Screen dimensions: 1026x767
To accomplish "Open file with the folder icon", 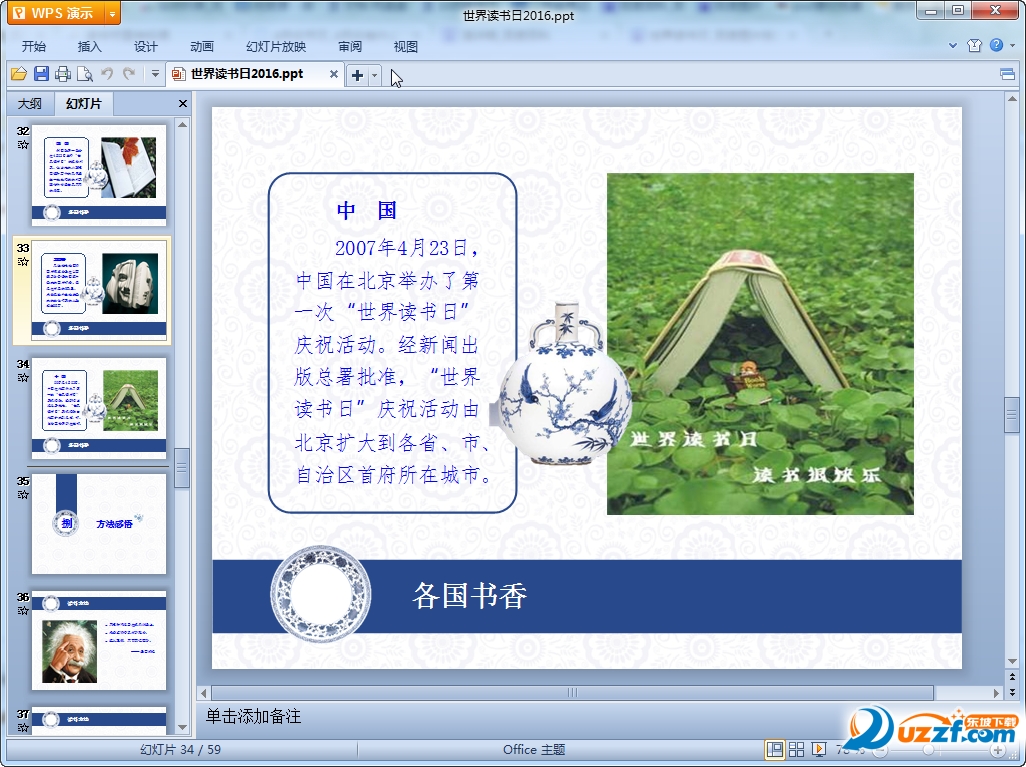I will click(x=19, y=74).
